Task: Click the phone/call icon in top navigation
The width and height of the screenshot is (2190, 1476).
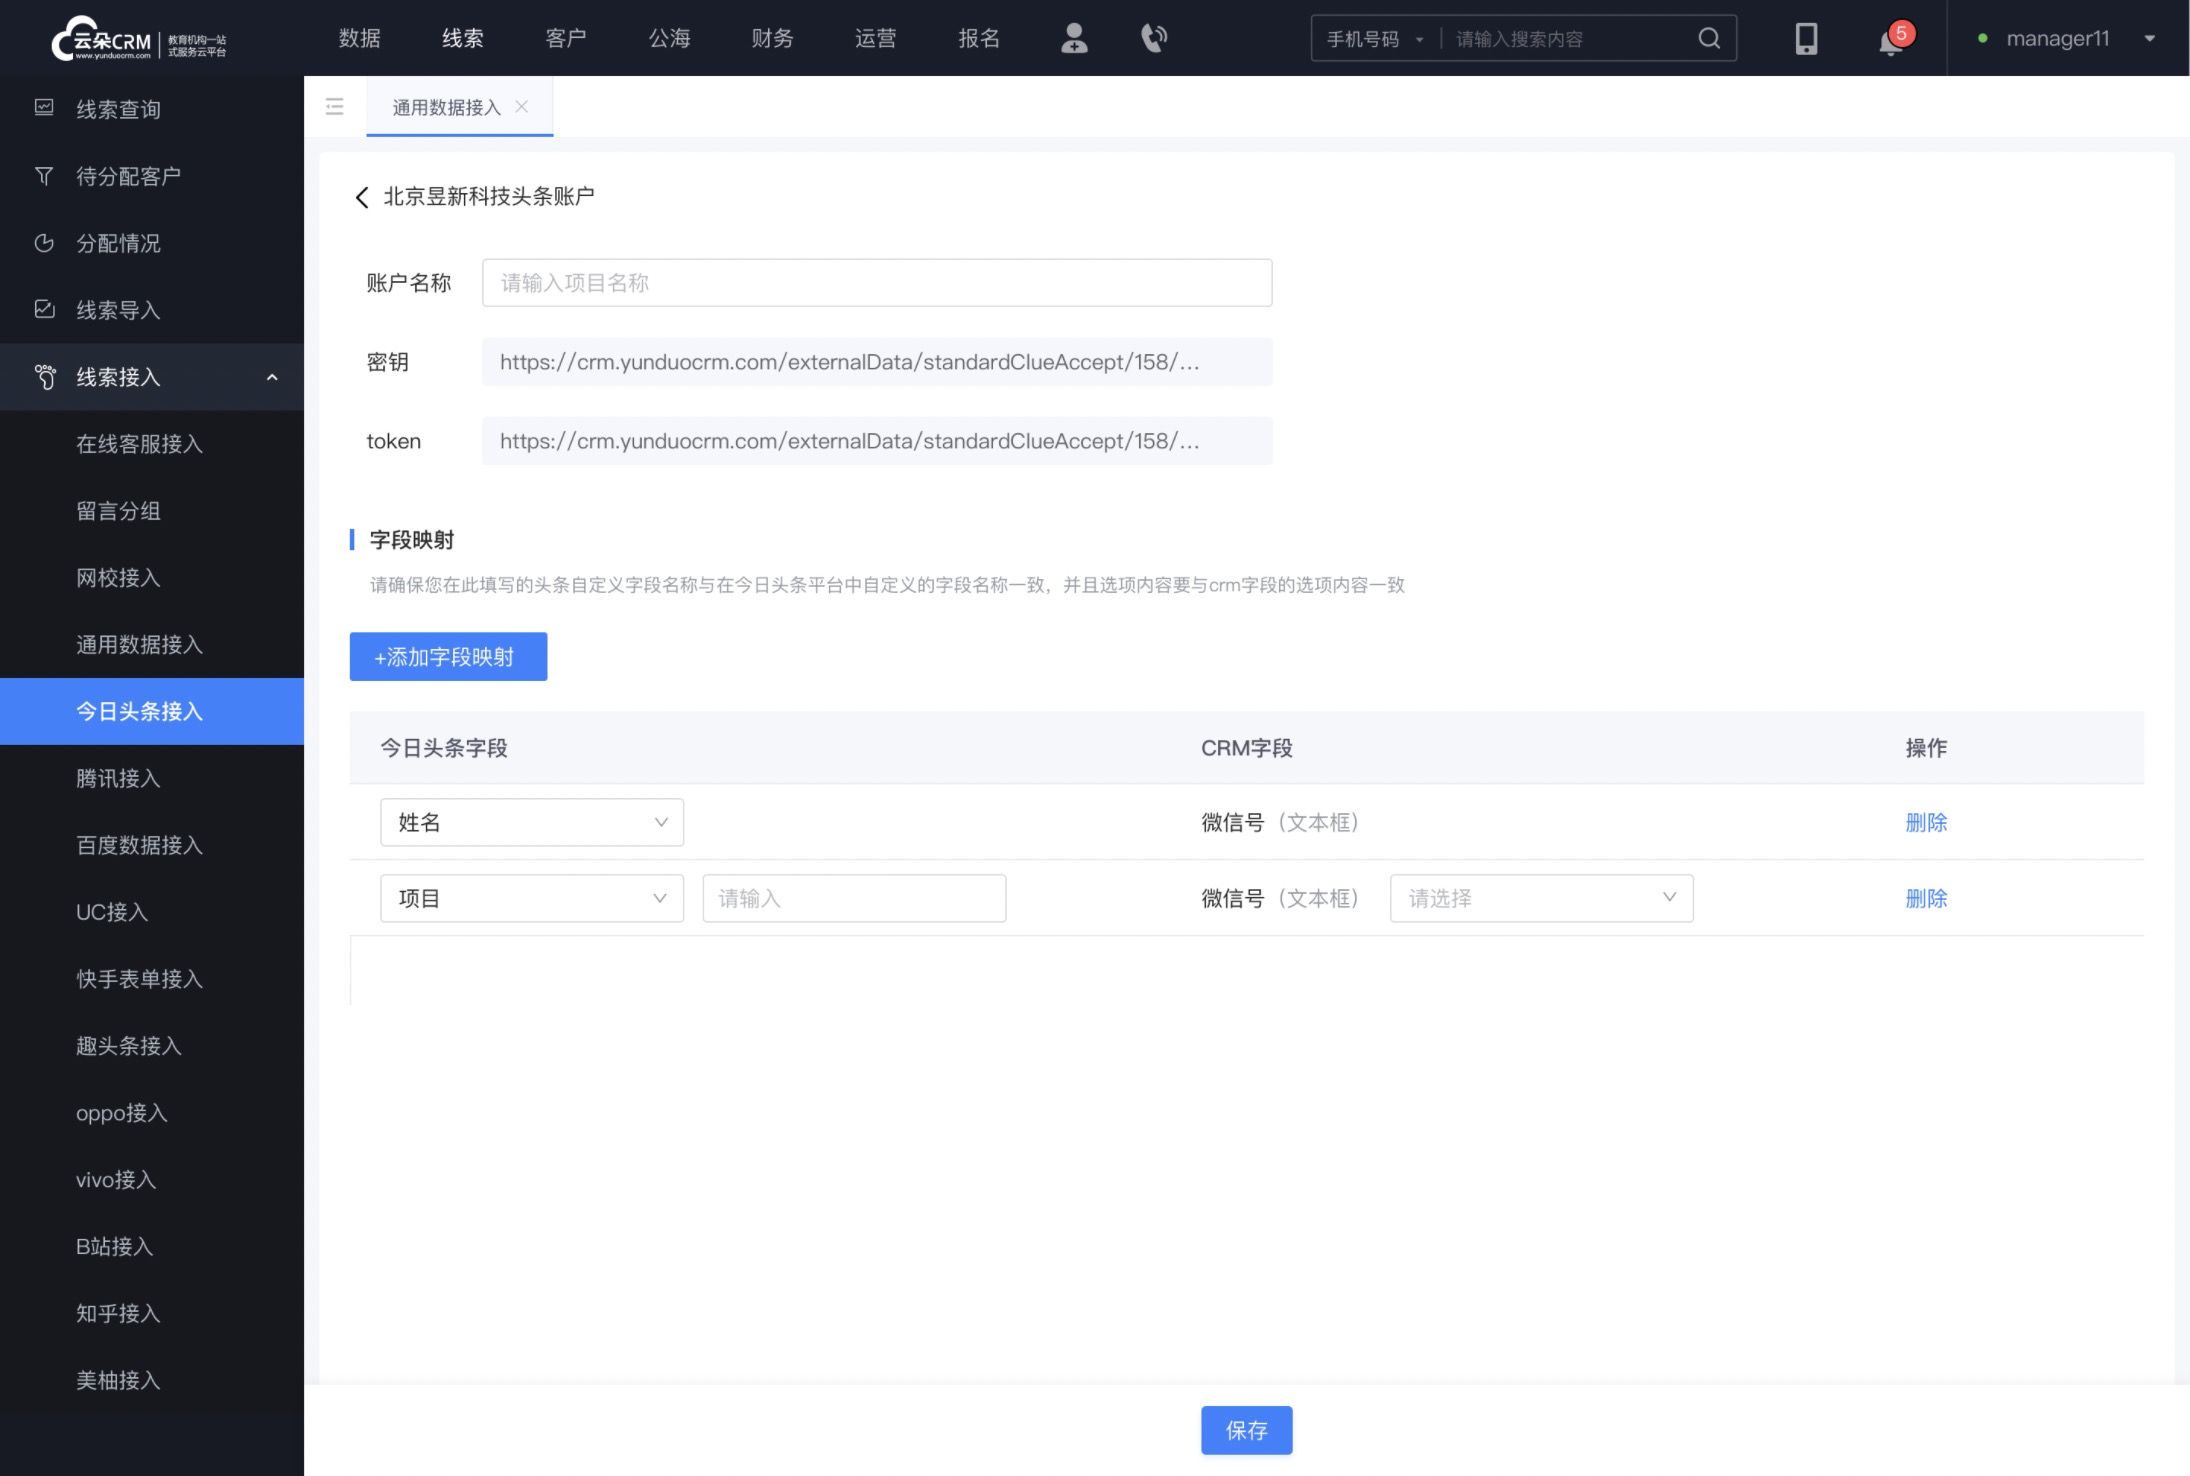Action: (1154, 36)
